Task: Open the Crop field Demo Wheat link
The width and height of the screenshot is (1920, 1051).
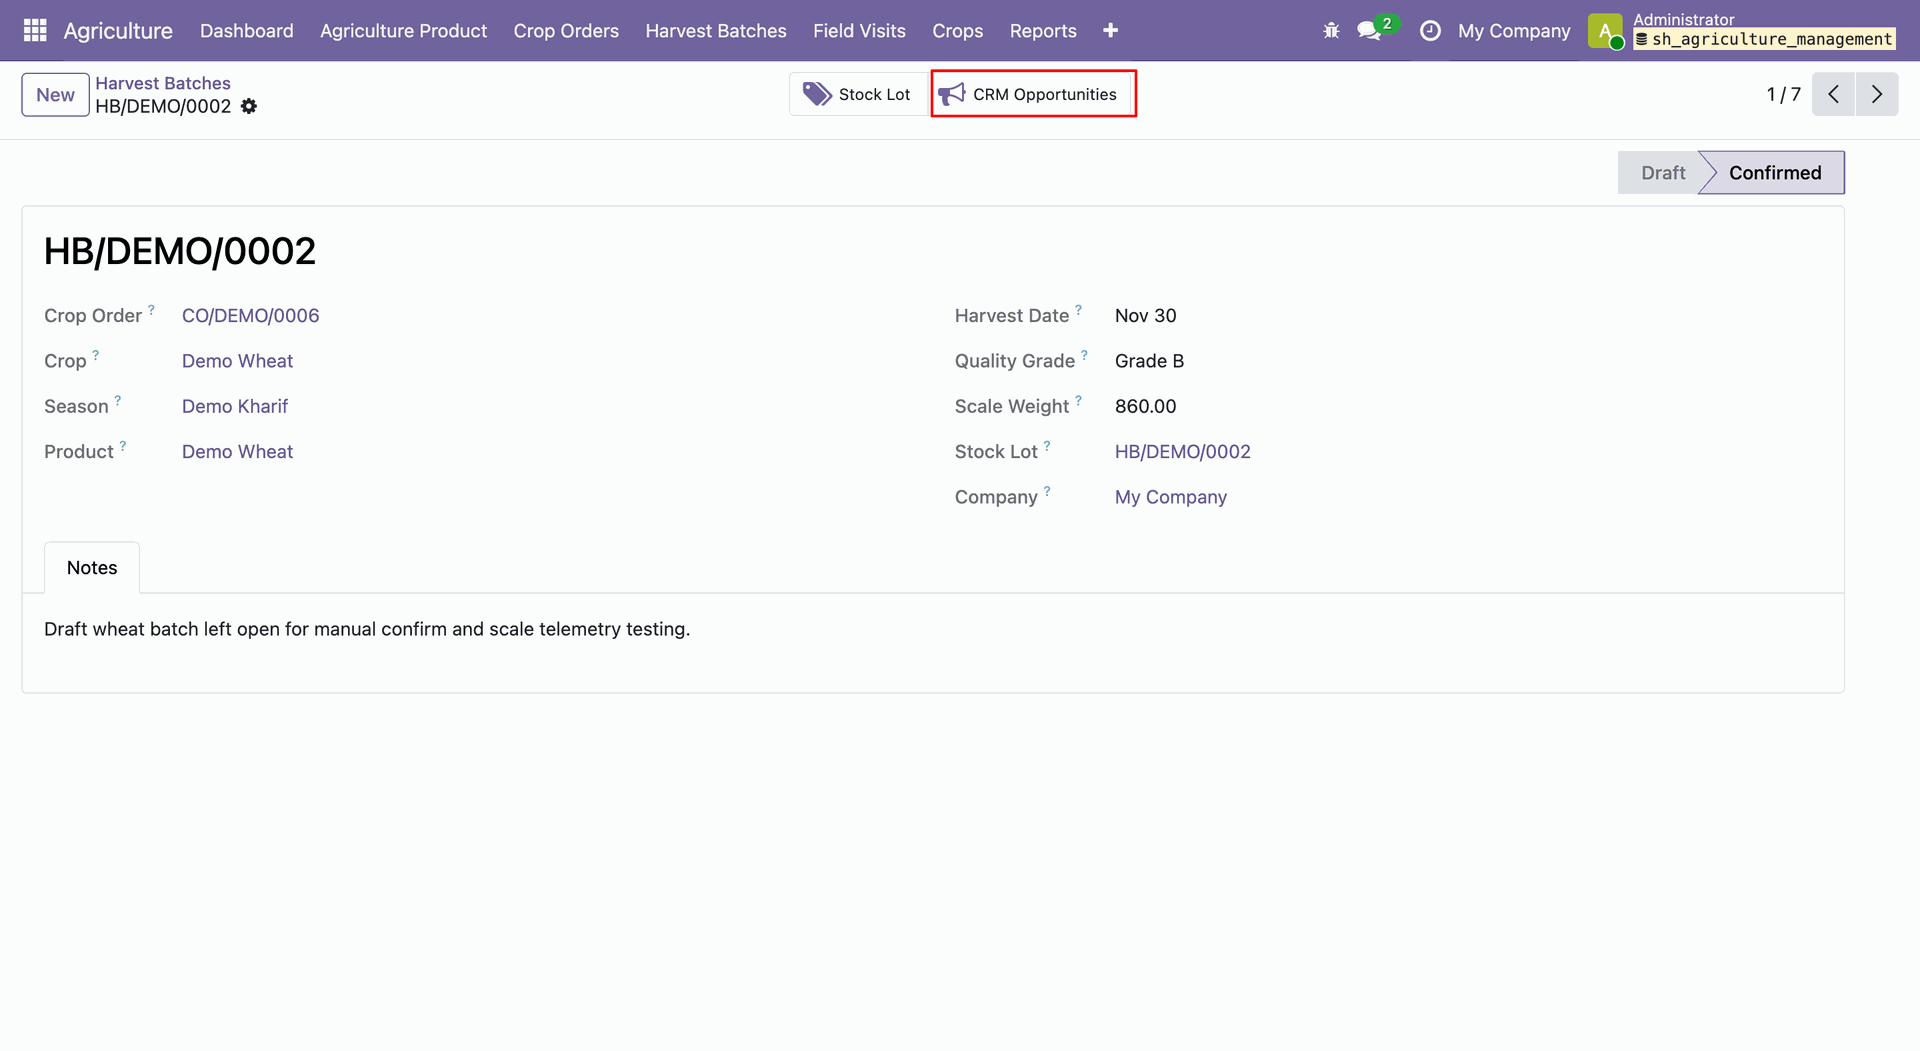Action: coord(237,361)
